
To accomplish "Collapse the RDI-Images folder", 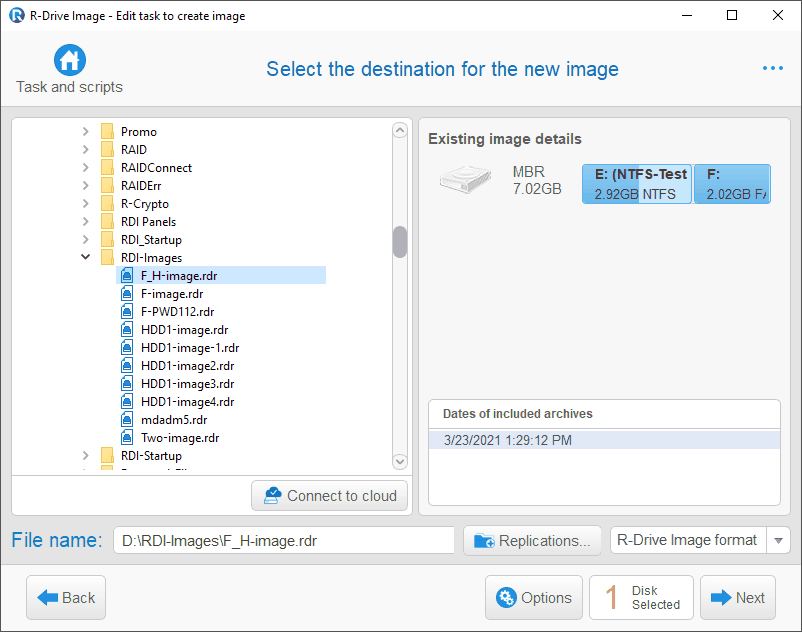I will click(85, 257).
